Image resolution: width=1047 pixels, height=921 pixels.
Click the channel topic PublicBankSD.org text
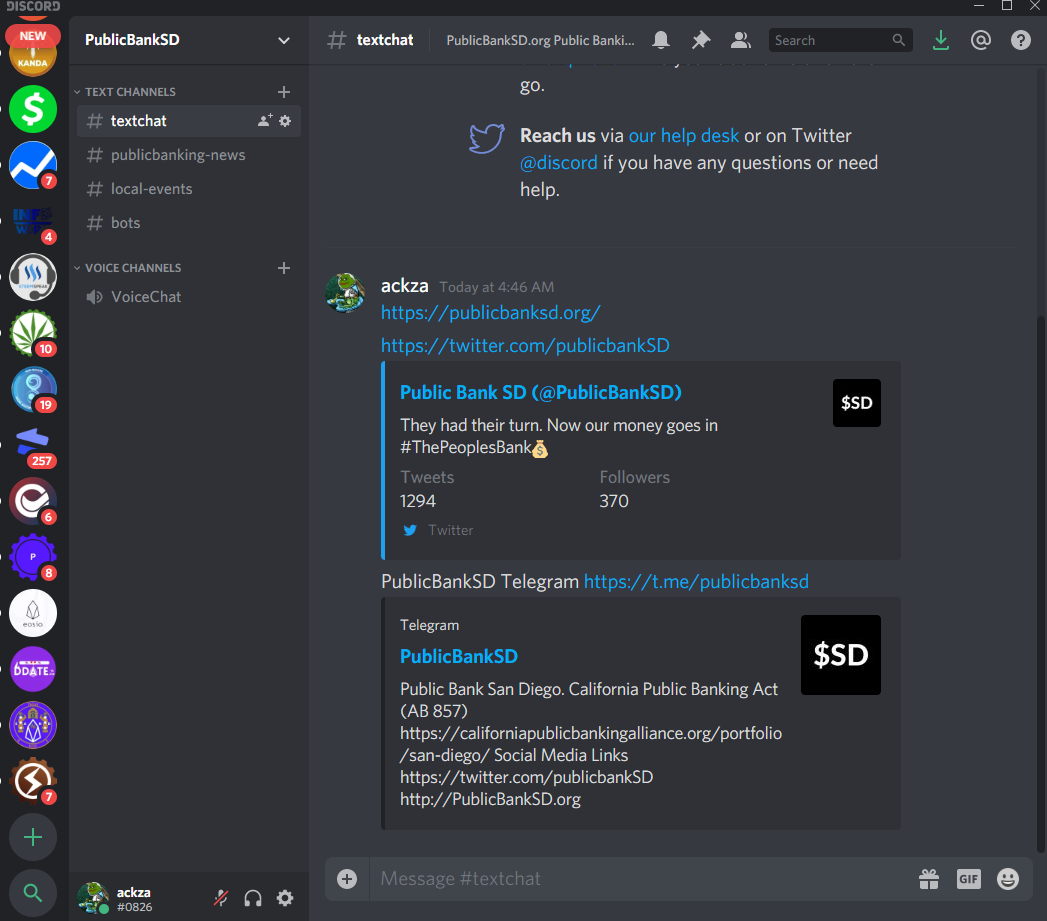click(540, 40)
